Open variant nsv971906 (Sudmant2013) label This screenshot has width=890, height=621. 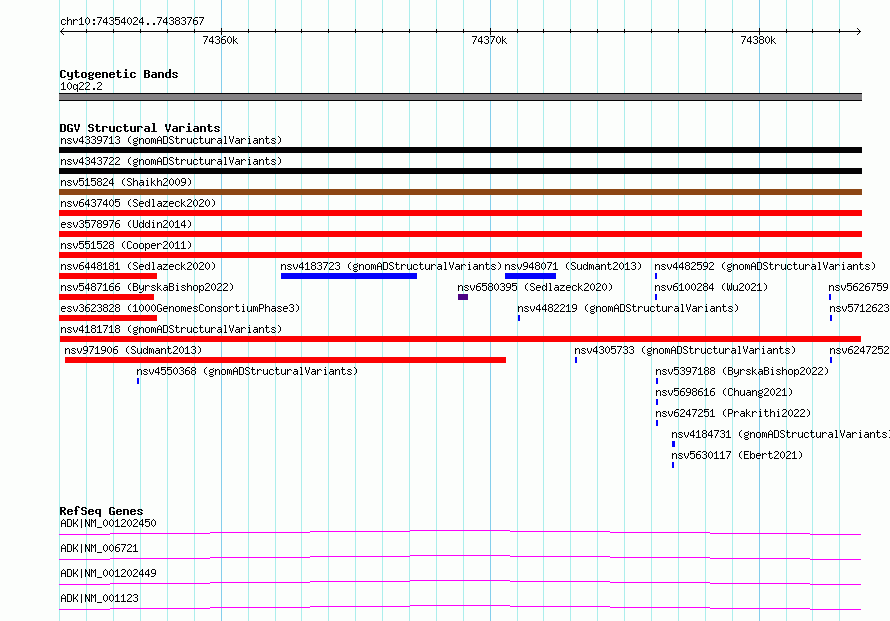pyautogui.click(x=133, y=350)
